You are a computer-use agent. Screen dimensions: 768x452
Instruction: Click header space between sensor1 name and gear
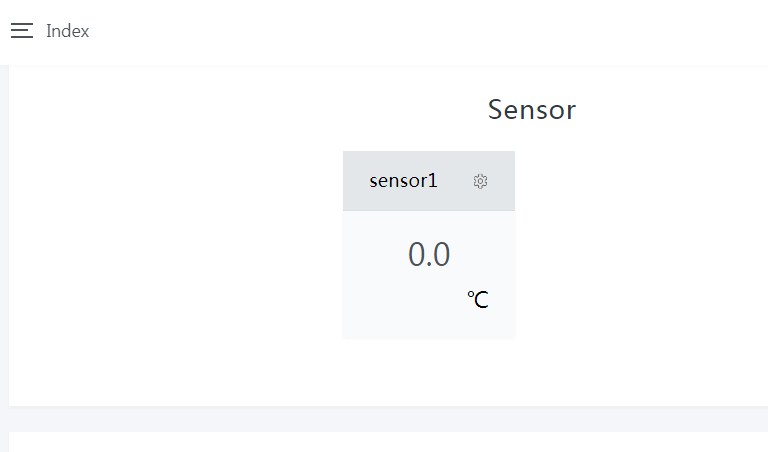point(455,181)
